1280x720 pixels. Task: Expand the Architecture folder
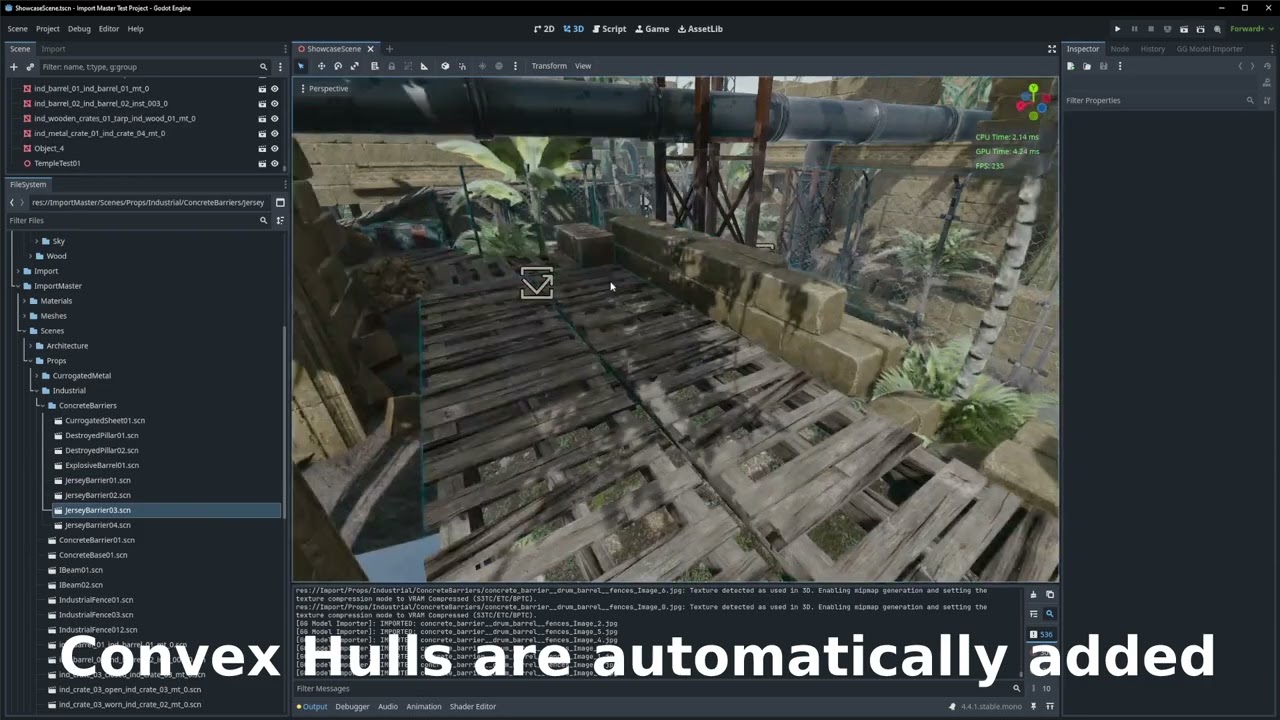coord(28,345)
